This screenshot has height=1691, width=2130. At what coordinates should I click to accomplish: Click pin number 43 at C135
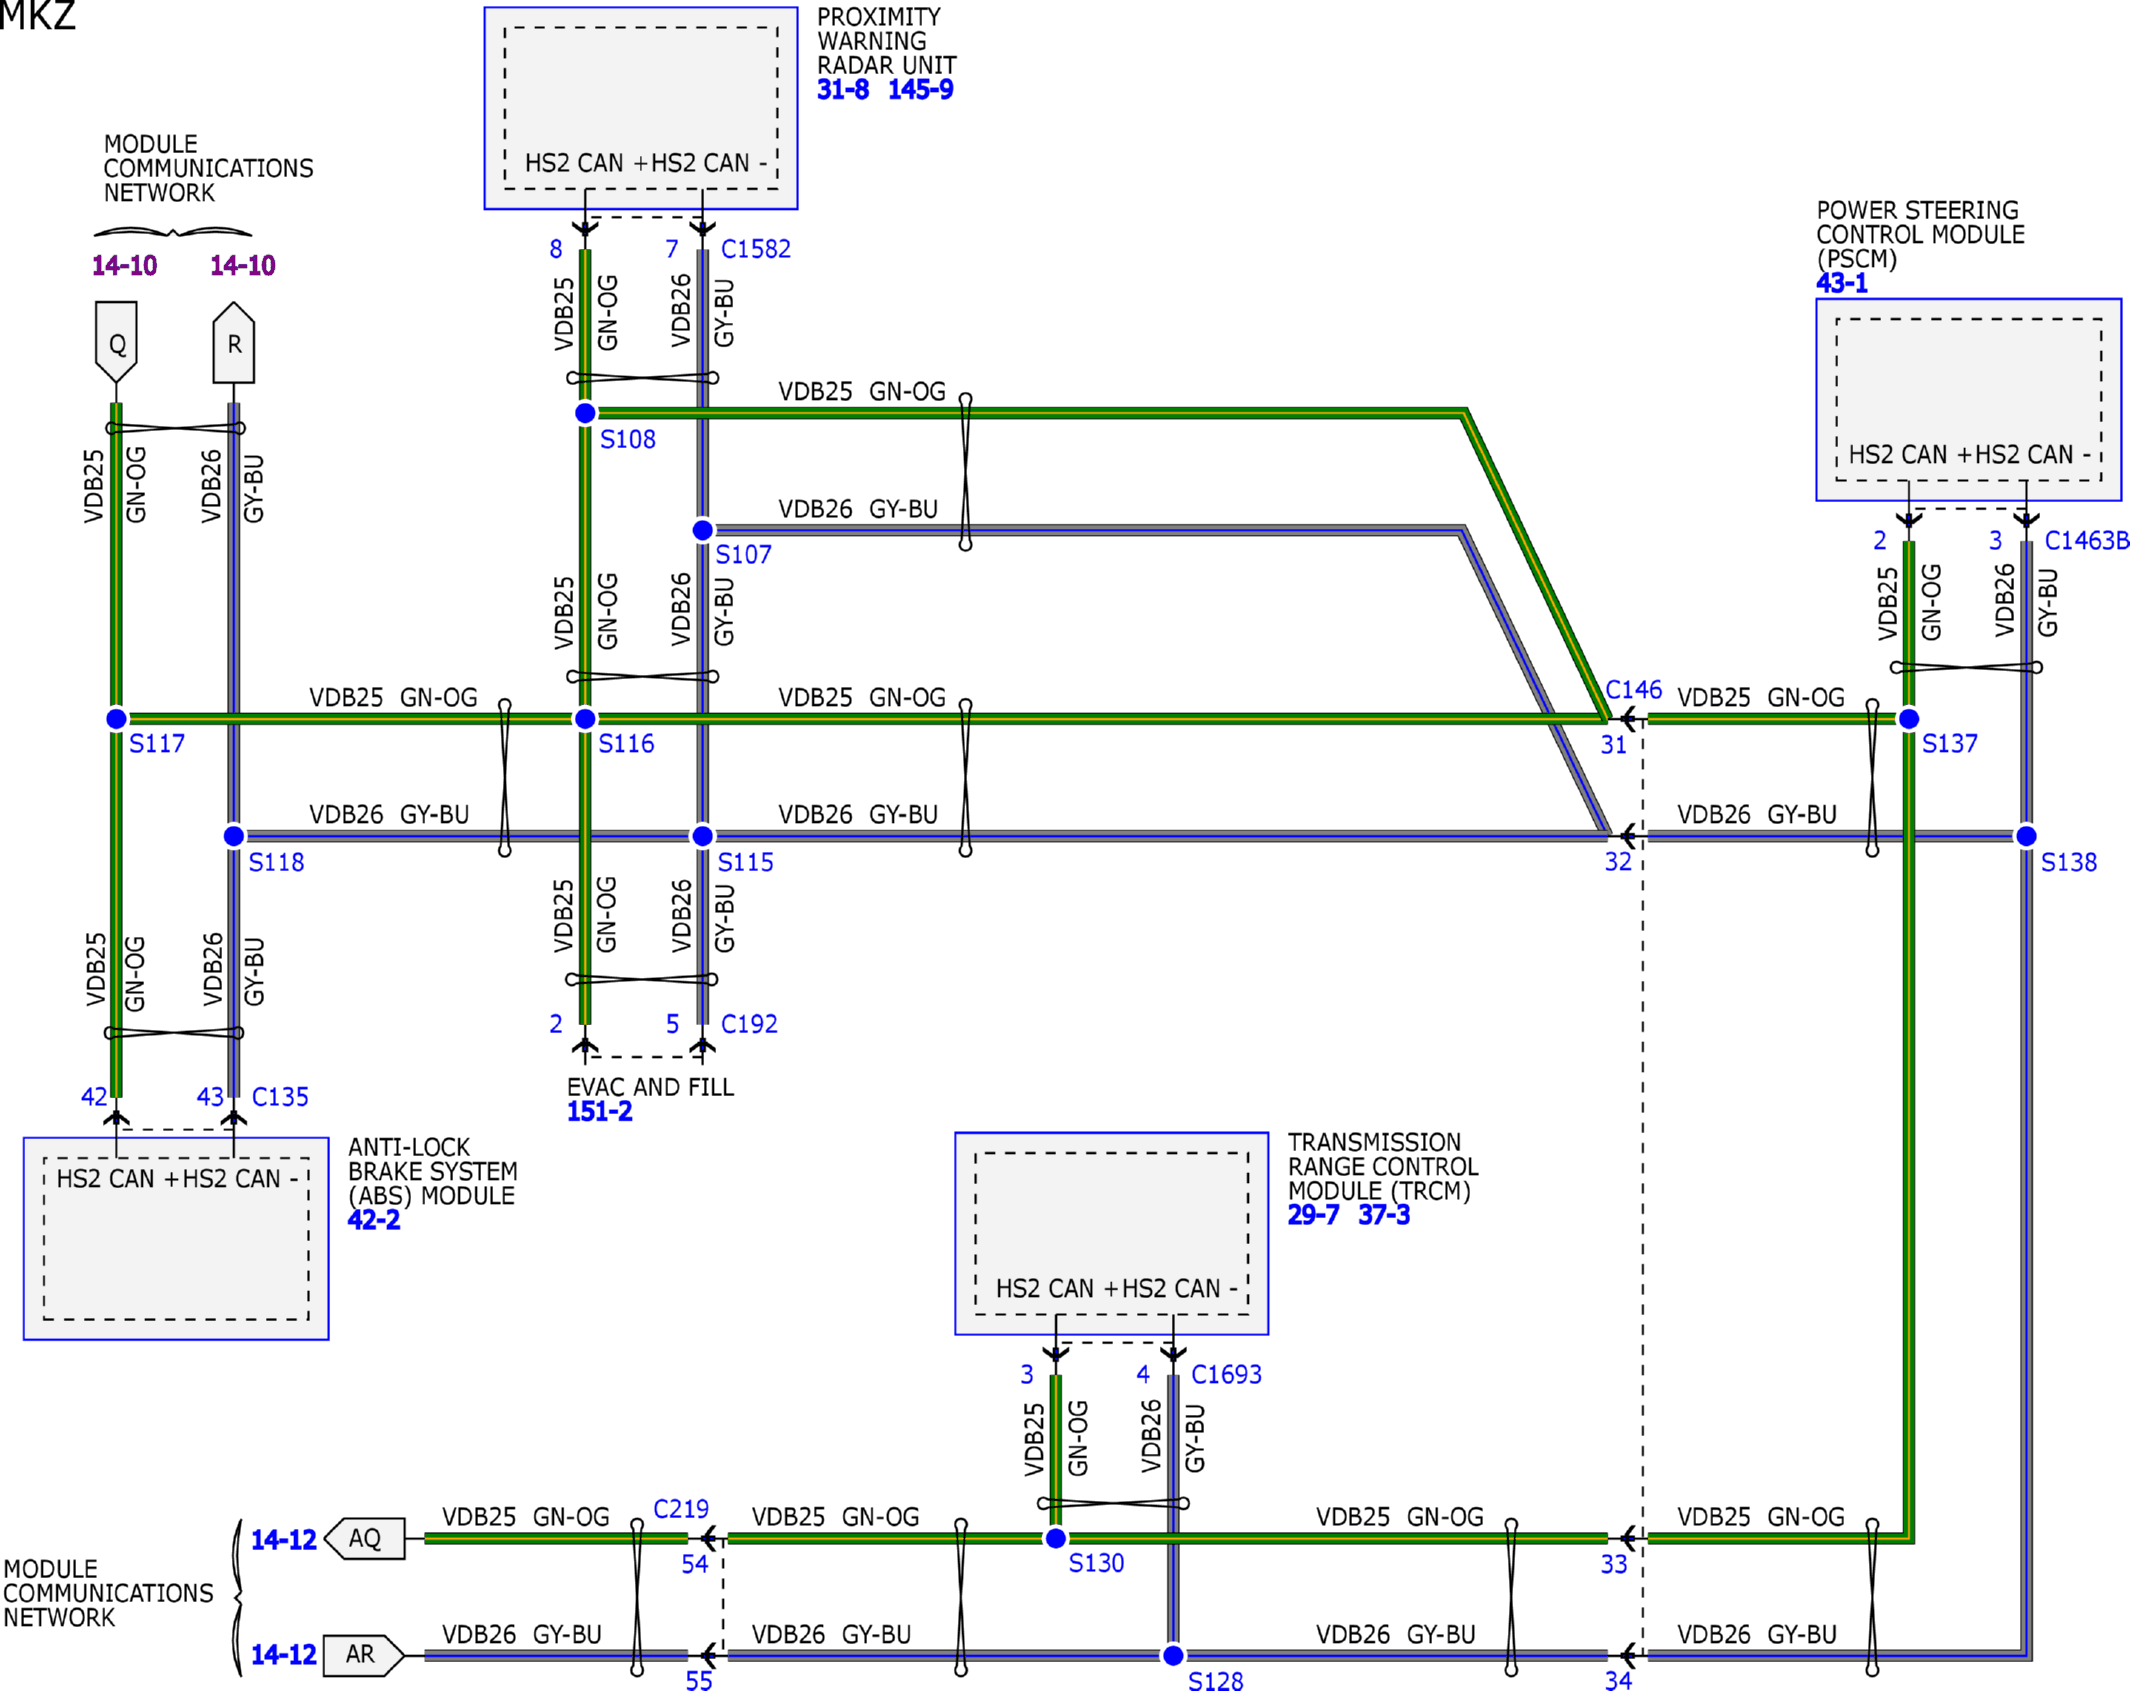210,1097
